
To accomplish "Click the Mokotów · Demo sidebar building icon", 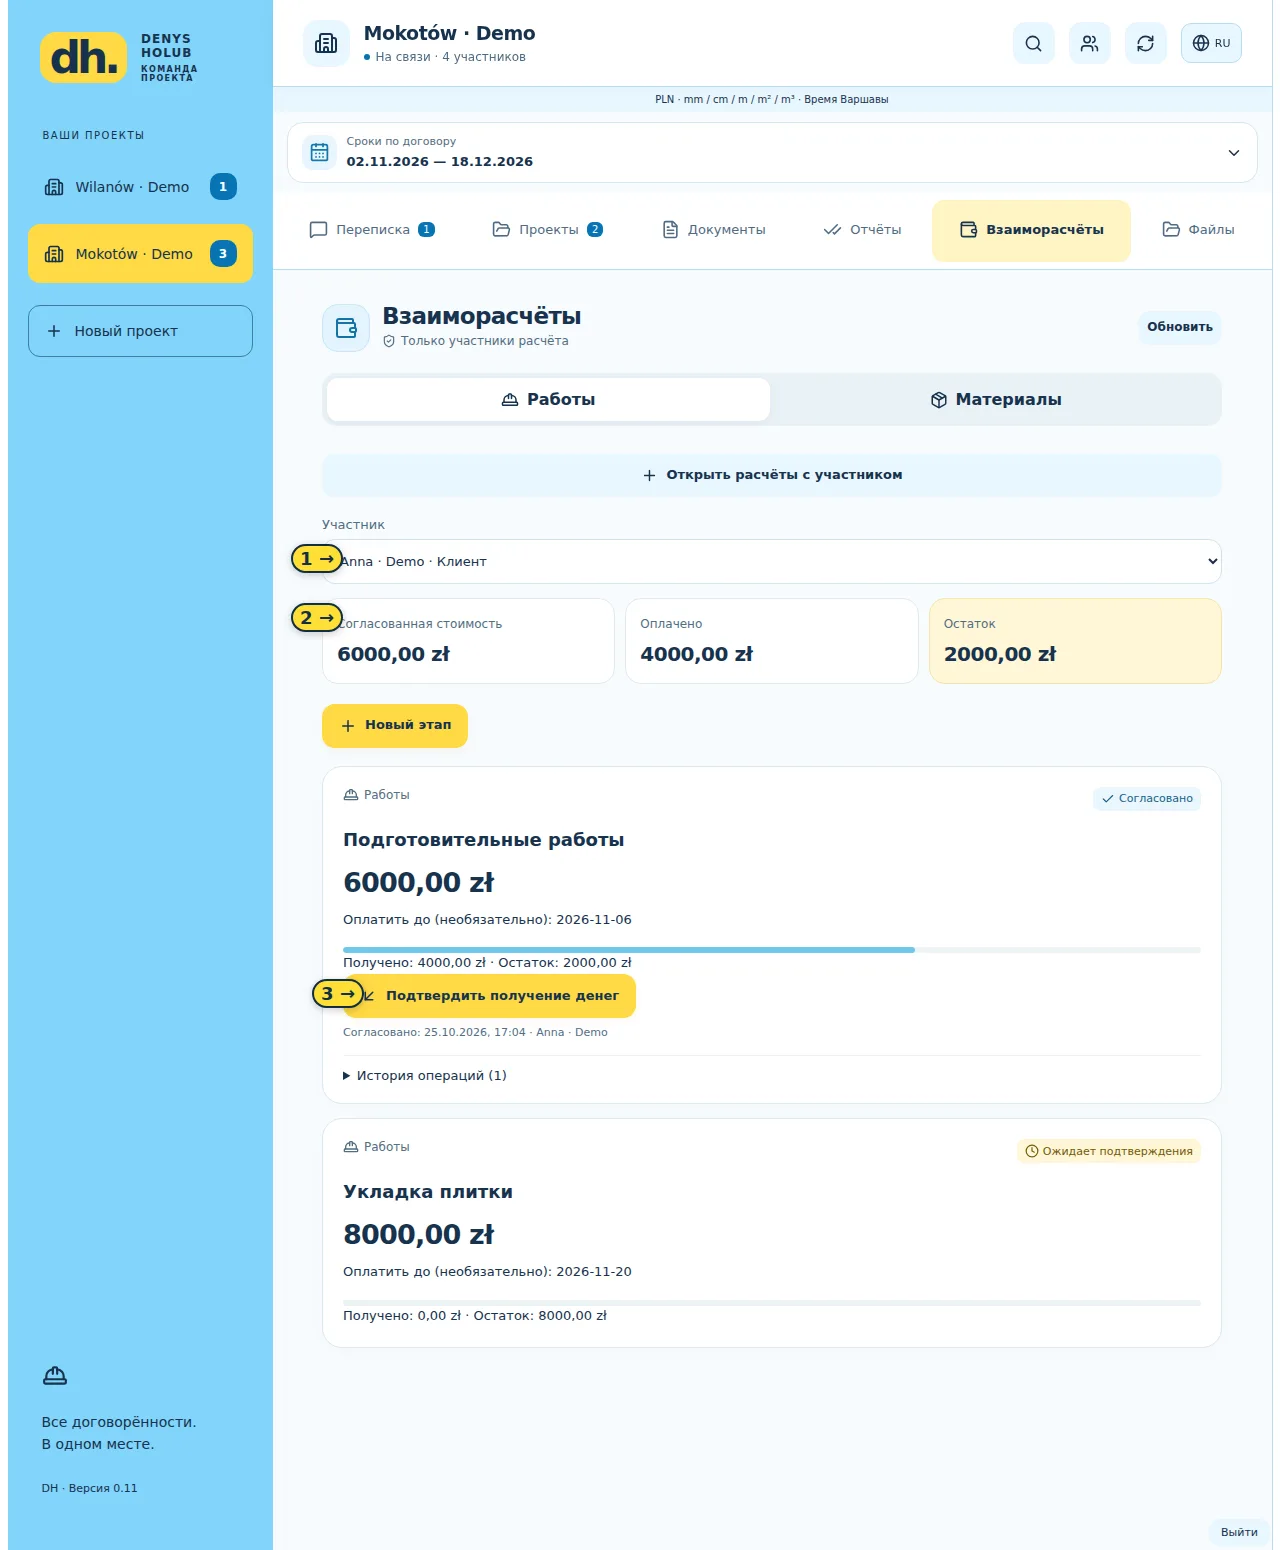I will click(54, 254).
